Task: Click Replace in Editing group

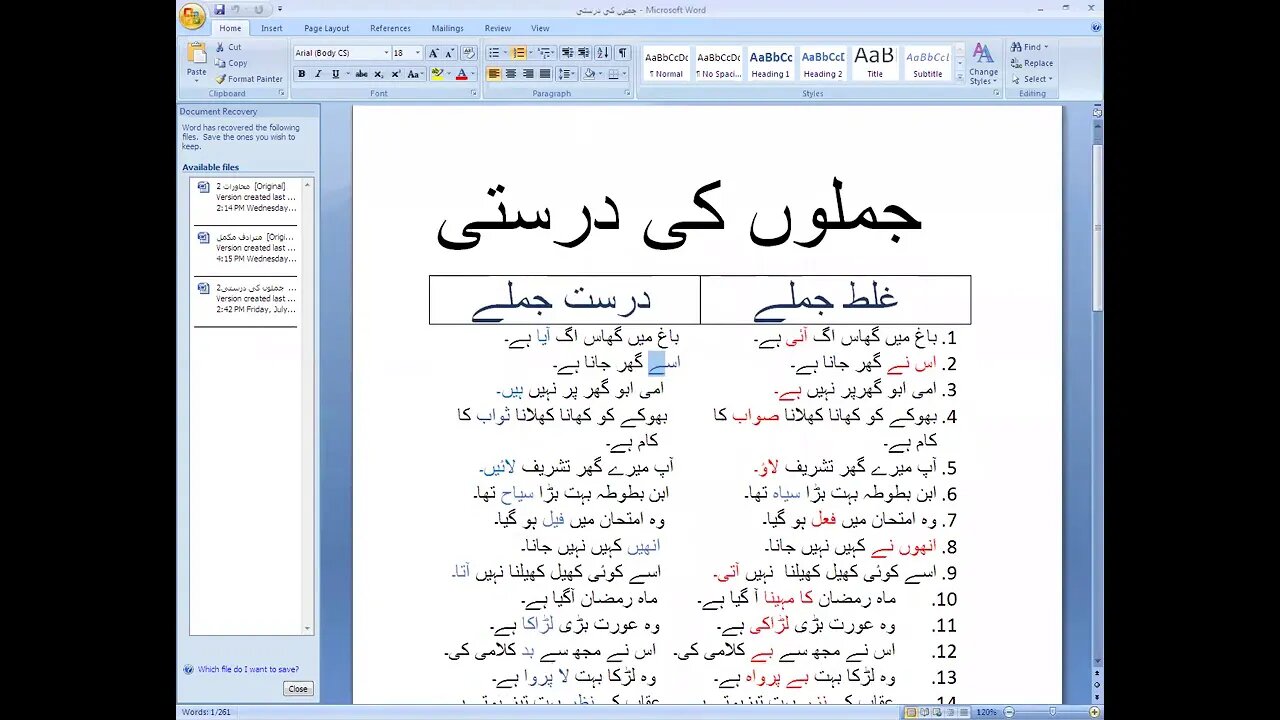Action: click(1032, 63)
